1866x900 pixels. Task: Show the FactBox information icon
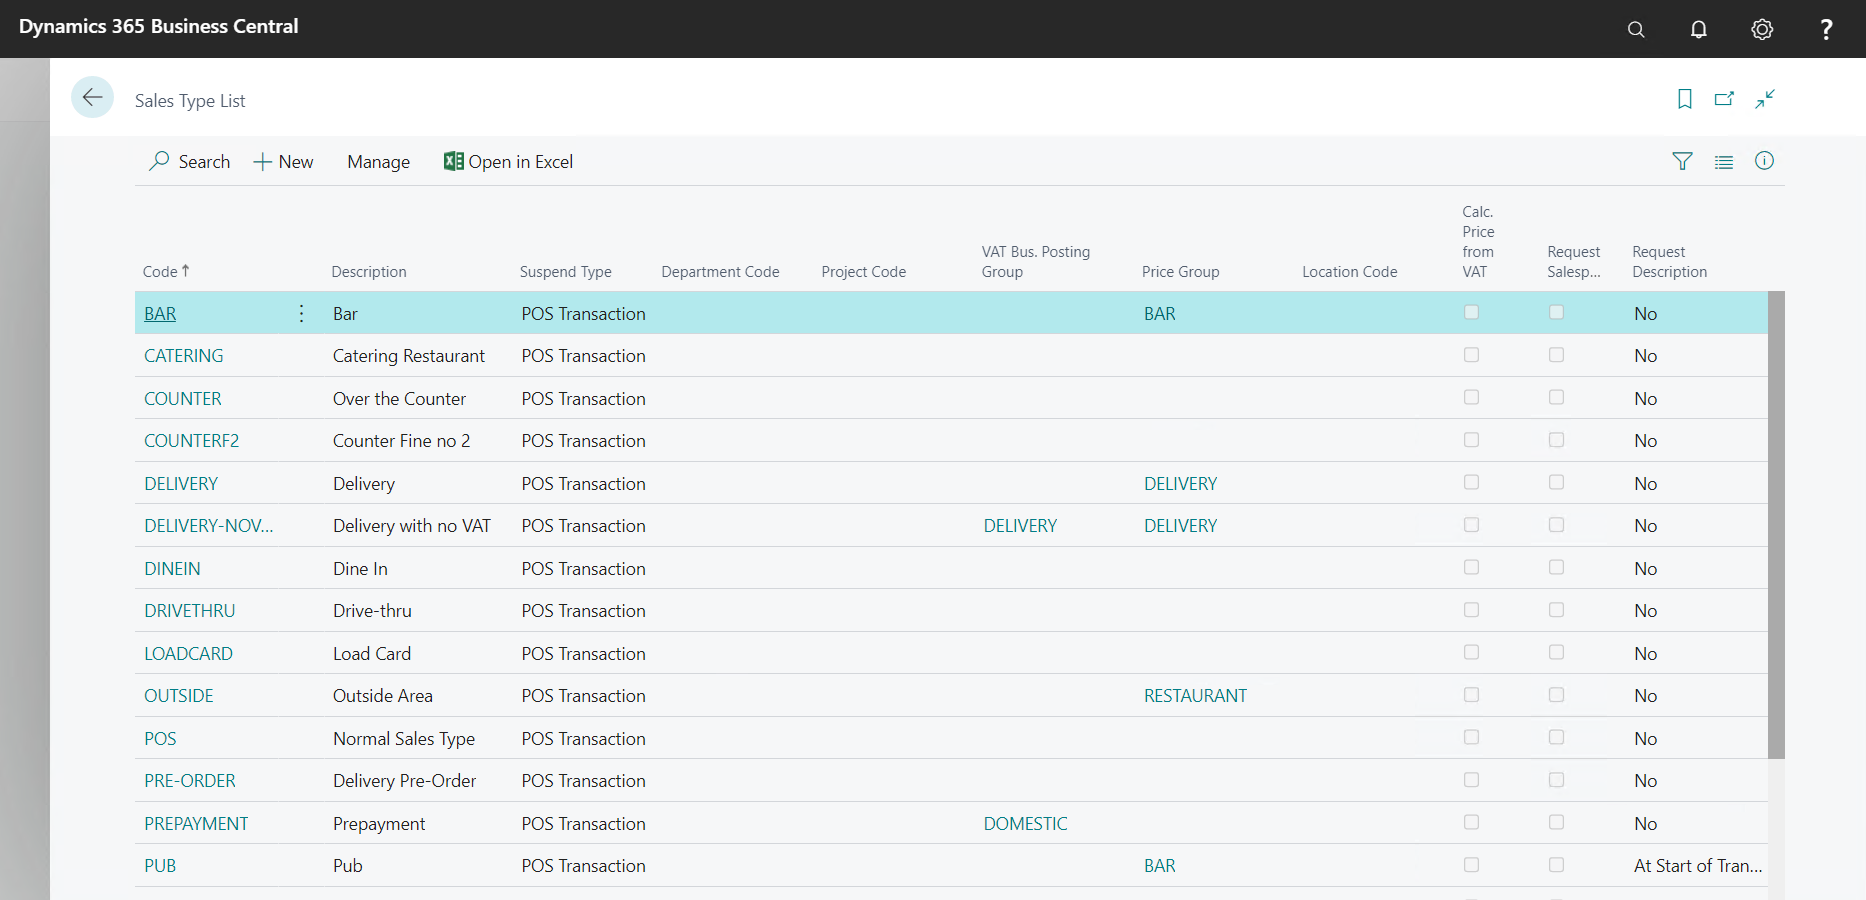click(1764, 161)
